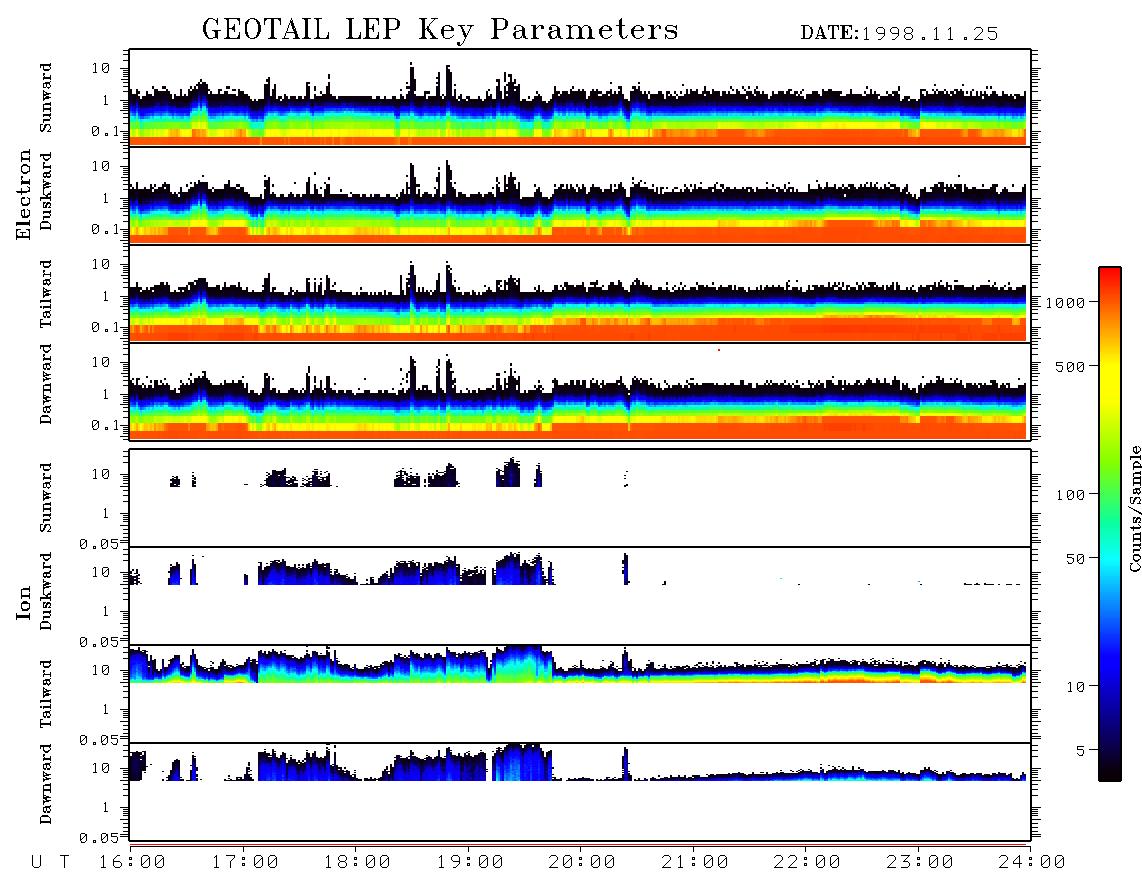This screenshot has width=1142, height=880.
Task: Select the "17:00" time tick label
Action: 245,862
